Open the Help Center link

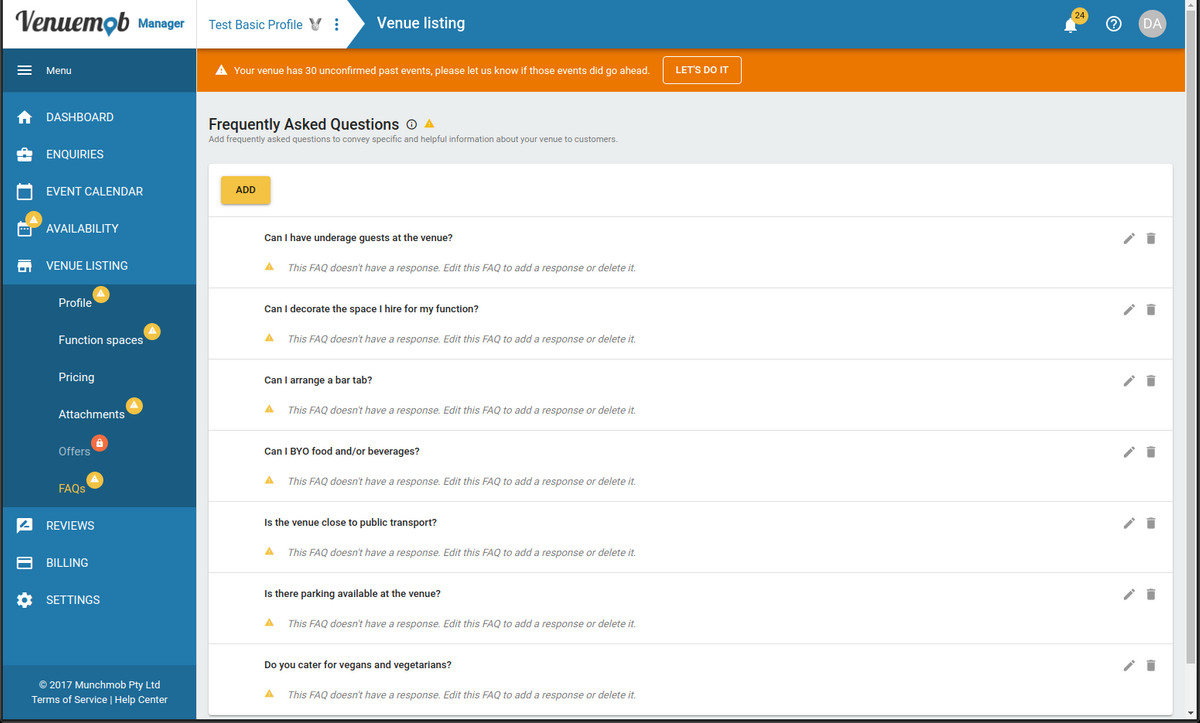pos(141,700)
